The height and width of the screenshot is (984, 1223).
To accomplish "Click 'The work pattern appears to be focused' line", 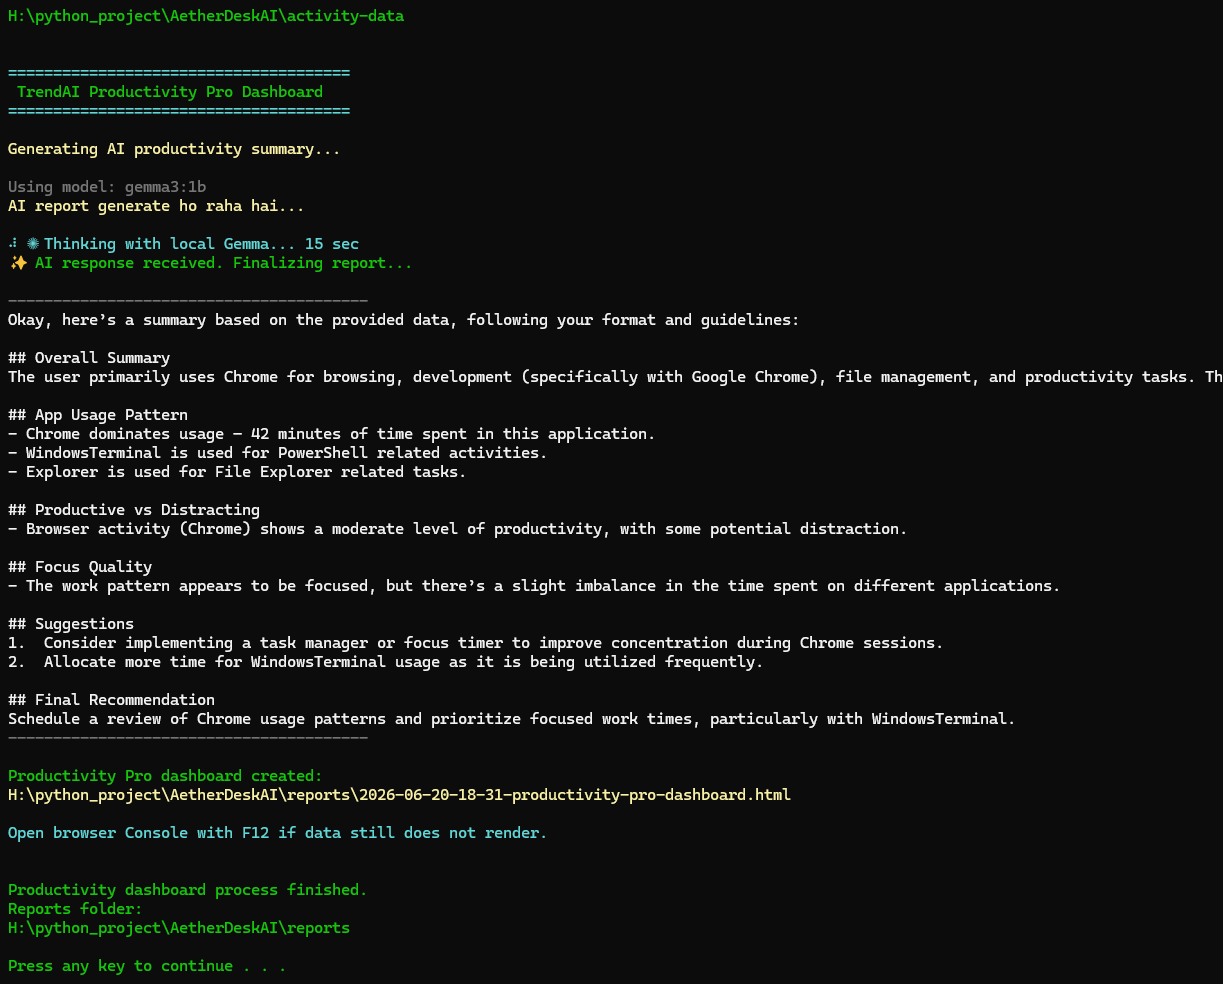I will click(x=534, y=586).
